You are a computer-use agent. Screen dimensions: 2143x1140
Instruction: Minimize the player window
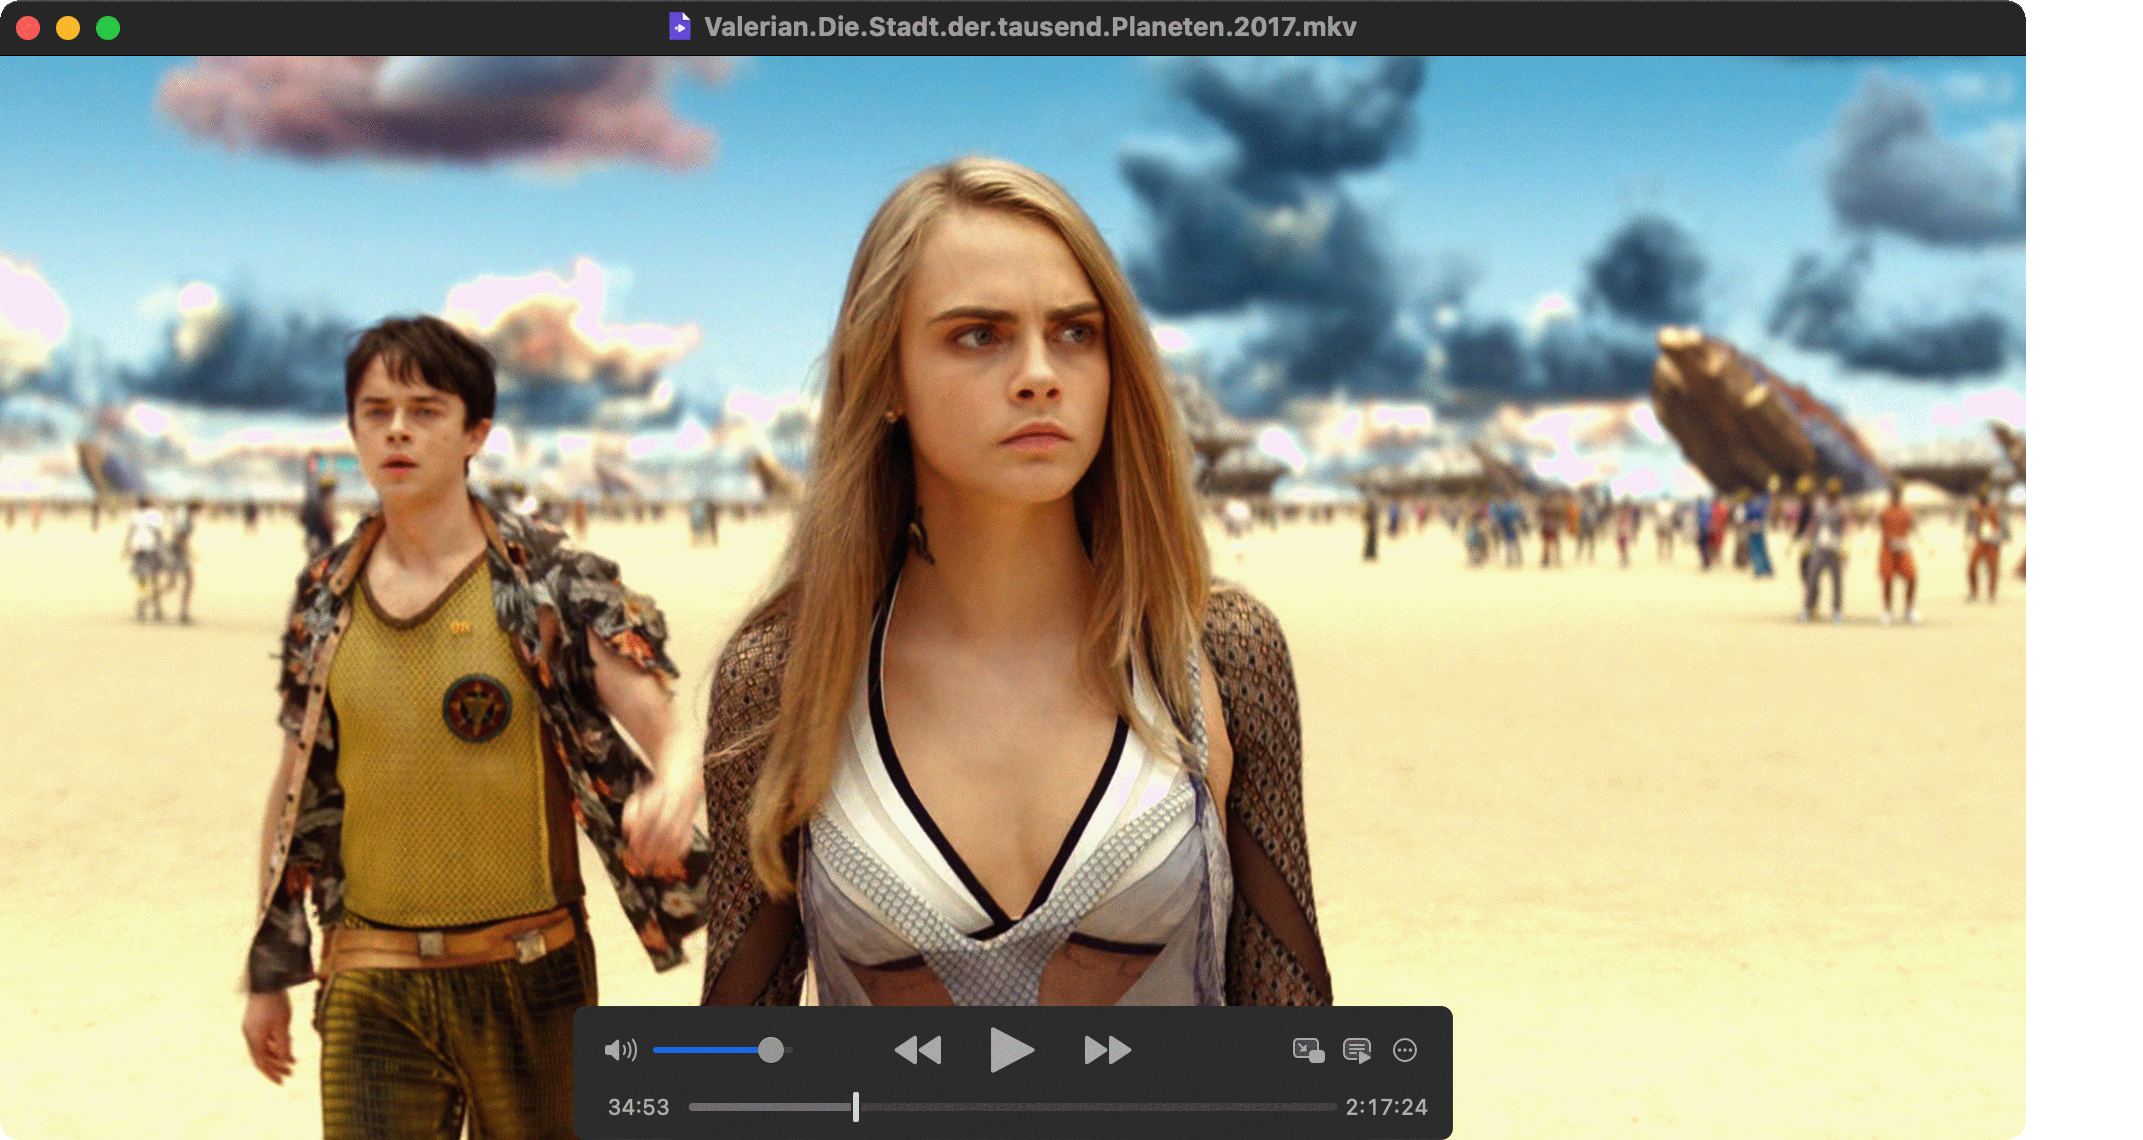(68, 28)
